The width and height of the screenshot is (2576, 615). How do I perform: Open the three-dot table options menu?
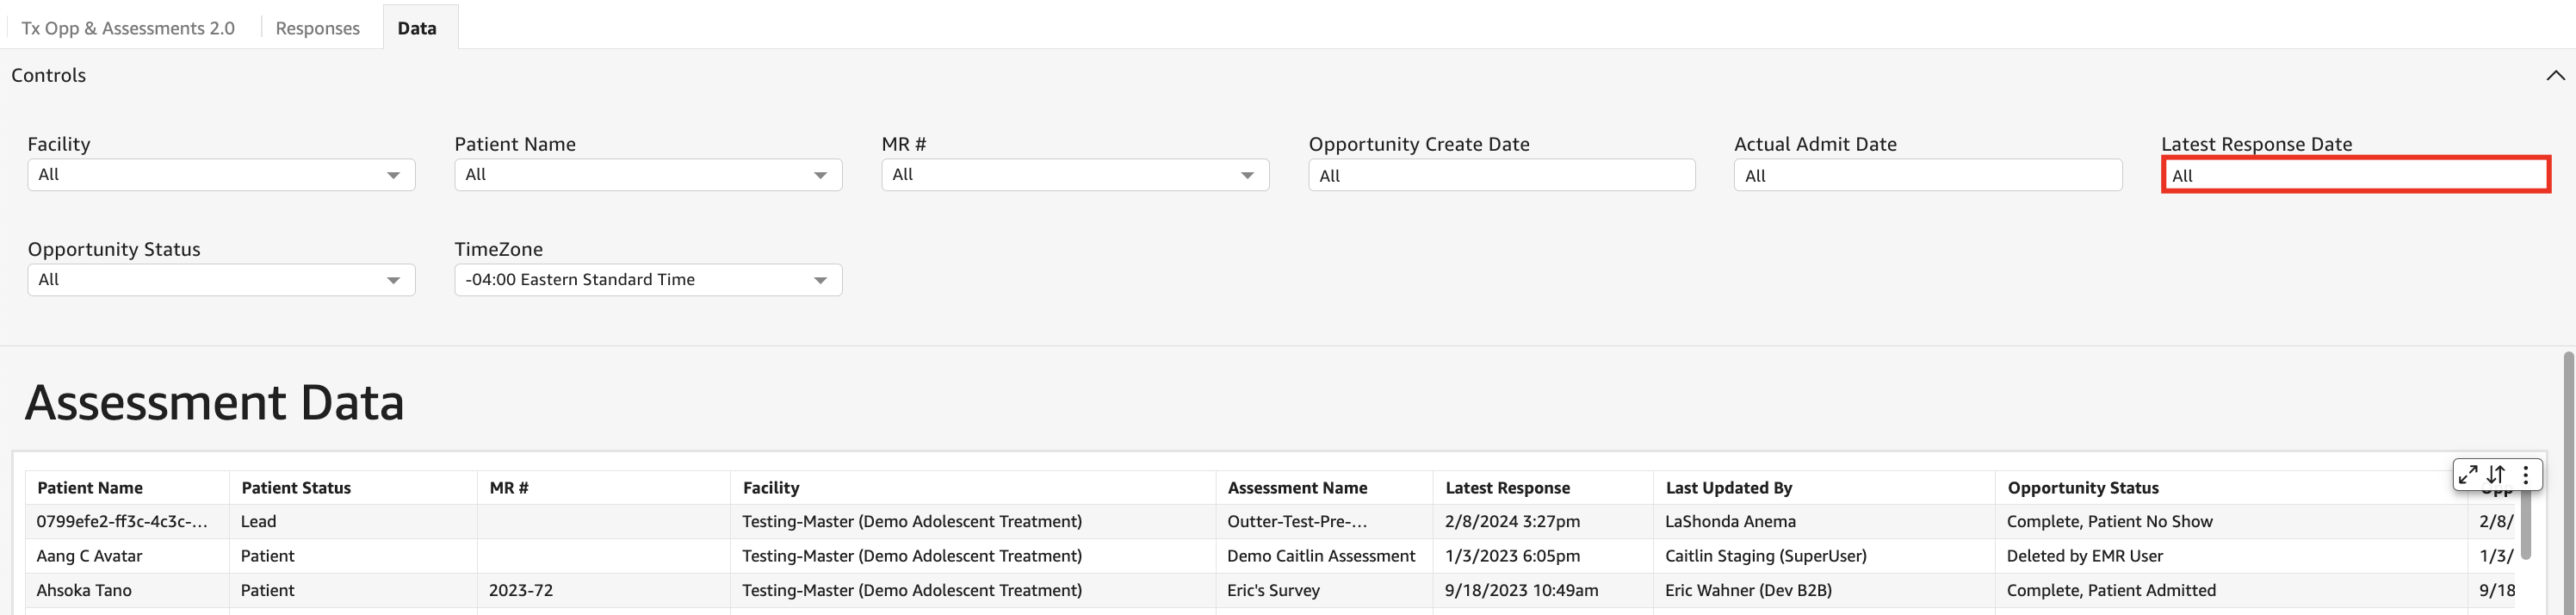click(2525, 474)
